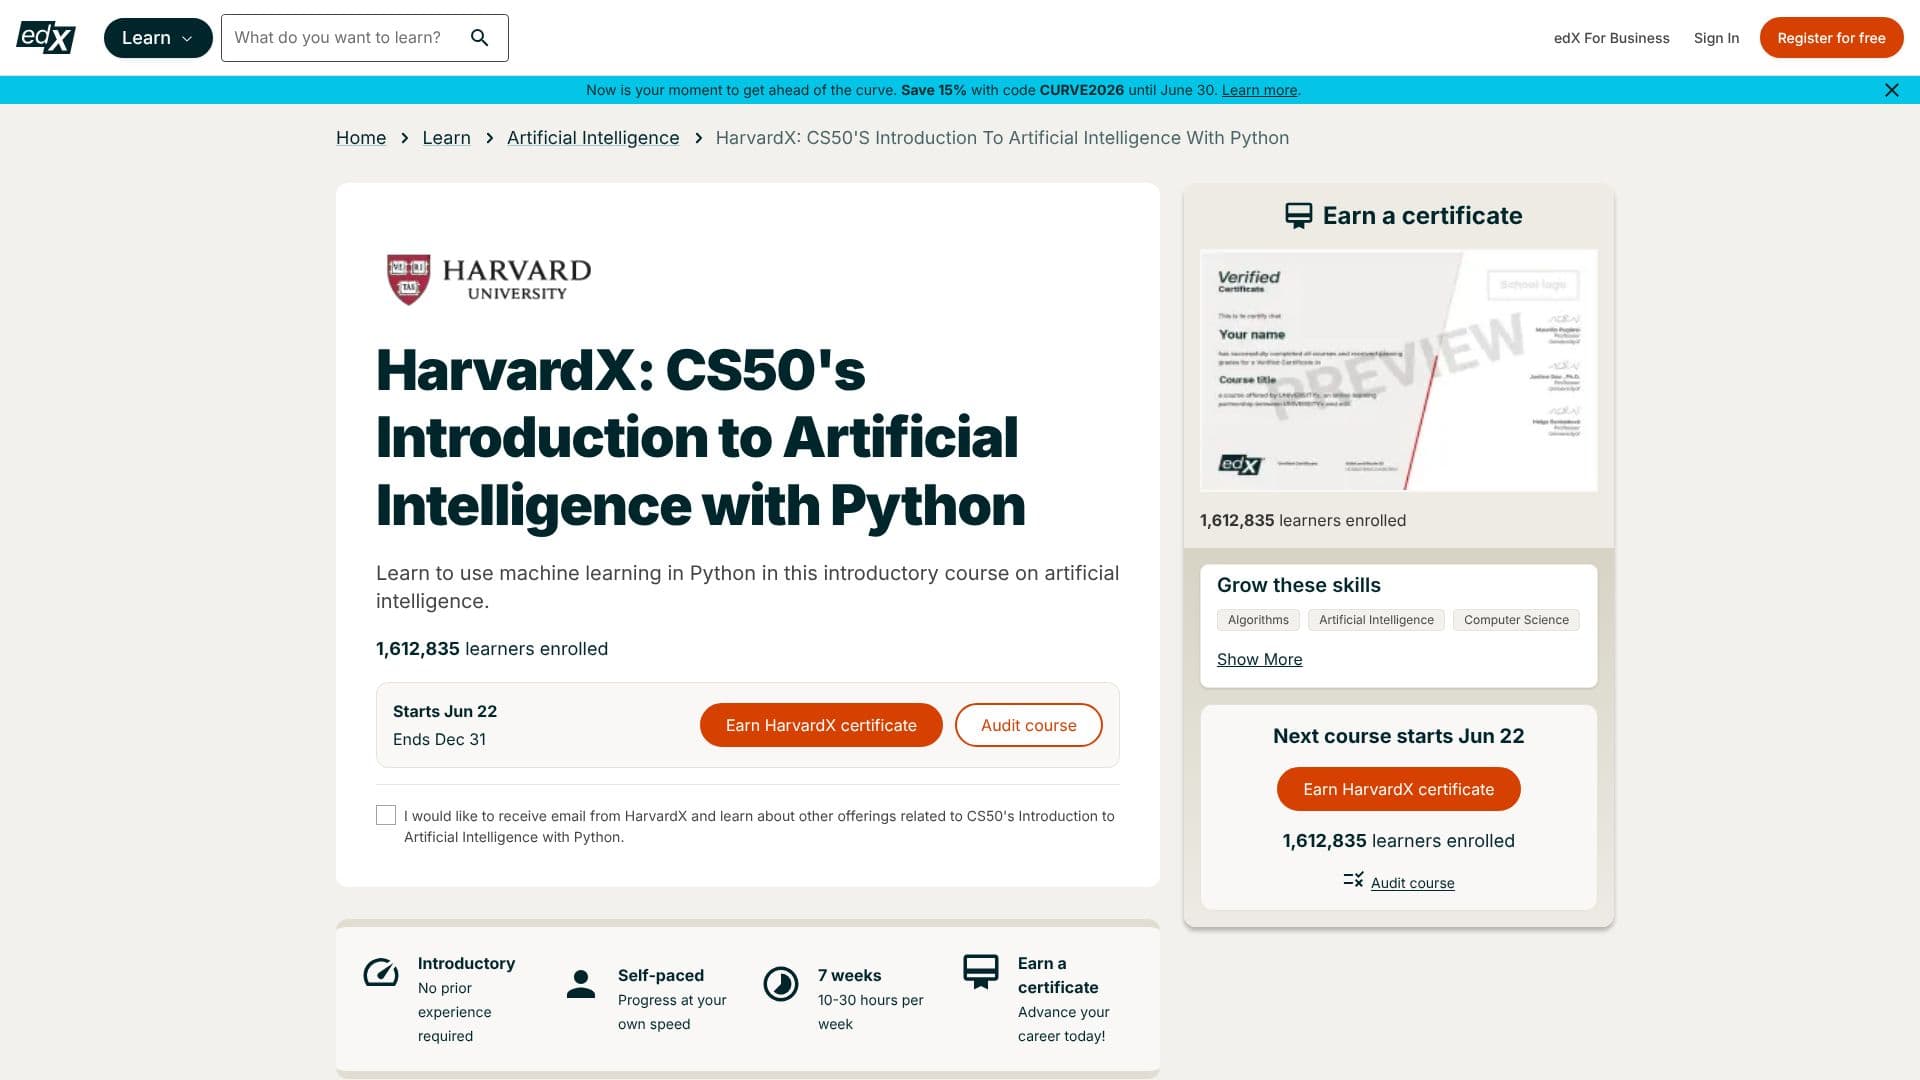Go to edX For Business
The height and width of the screenshot is (1080, 1920).
pyautogui.click(x=1611, y=38)
